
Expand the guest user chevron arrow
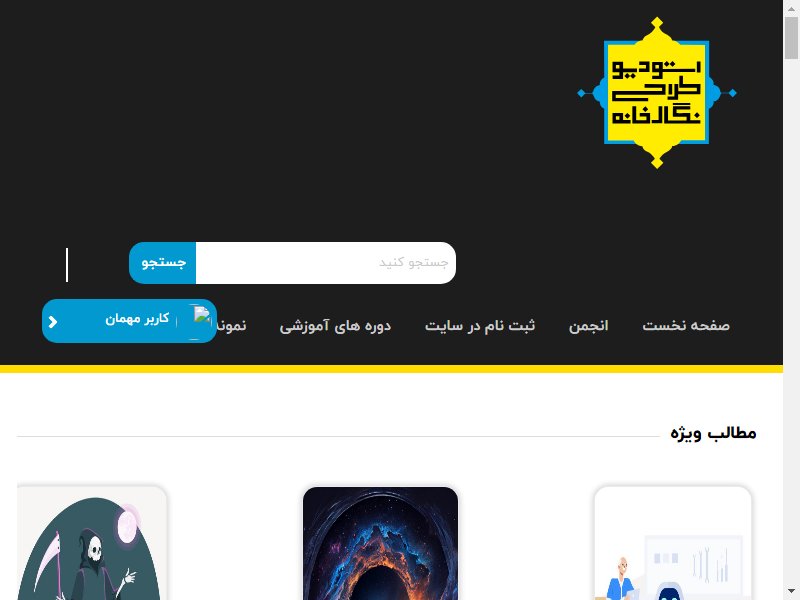(53, 322)
